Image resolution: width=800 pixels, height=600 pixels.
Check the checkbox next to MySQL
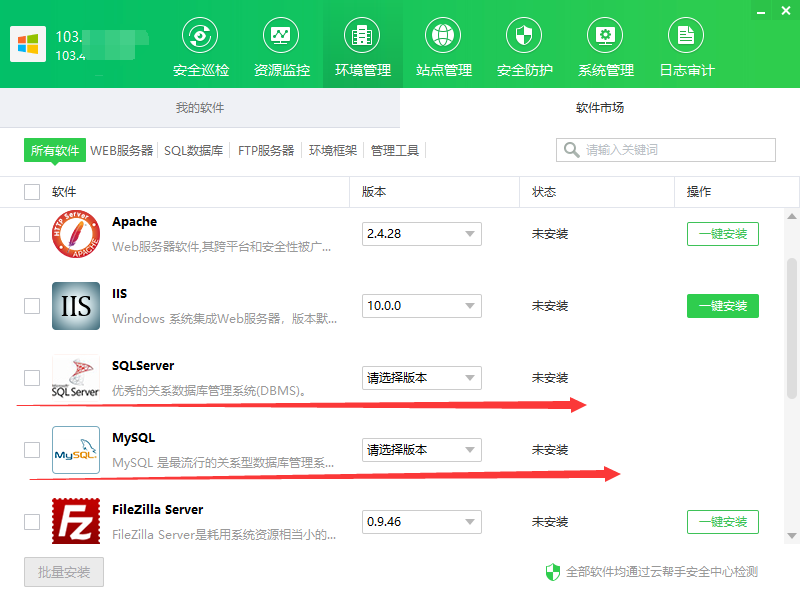coord(31,450)
